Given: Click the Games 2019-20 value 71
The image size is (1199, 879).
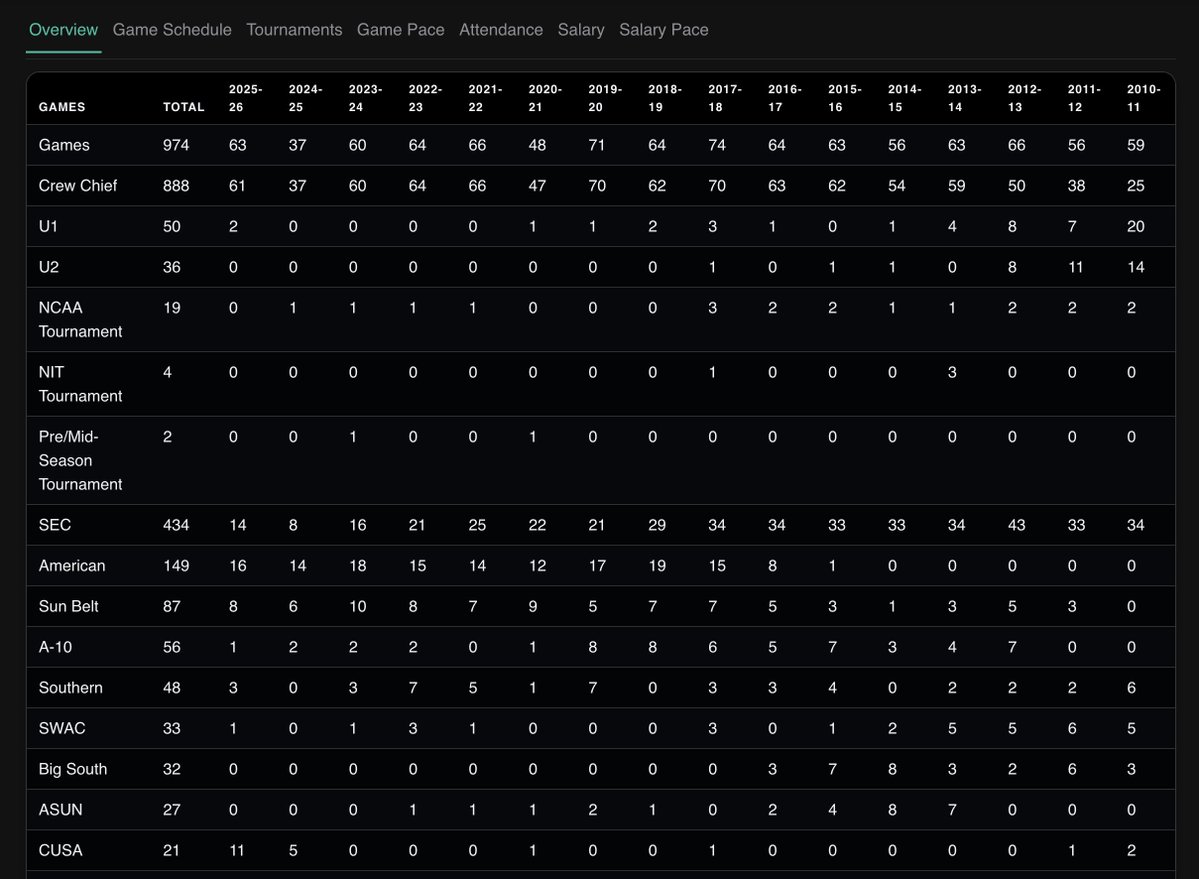Looking at the screenshot, I should coord(596,145).
